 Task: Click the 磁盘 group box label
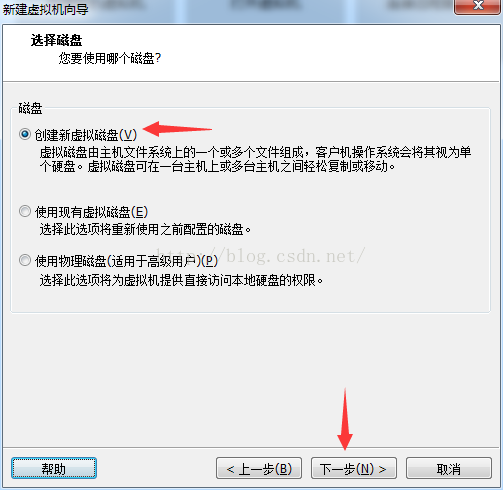click(30, 108)
